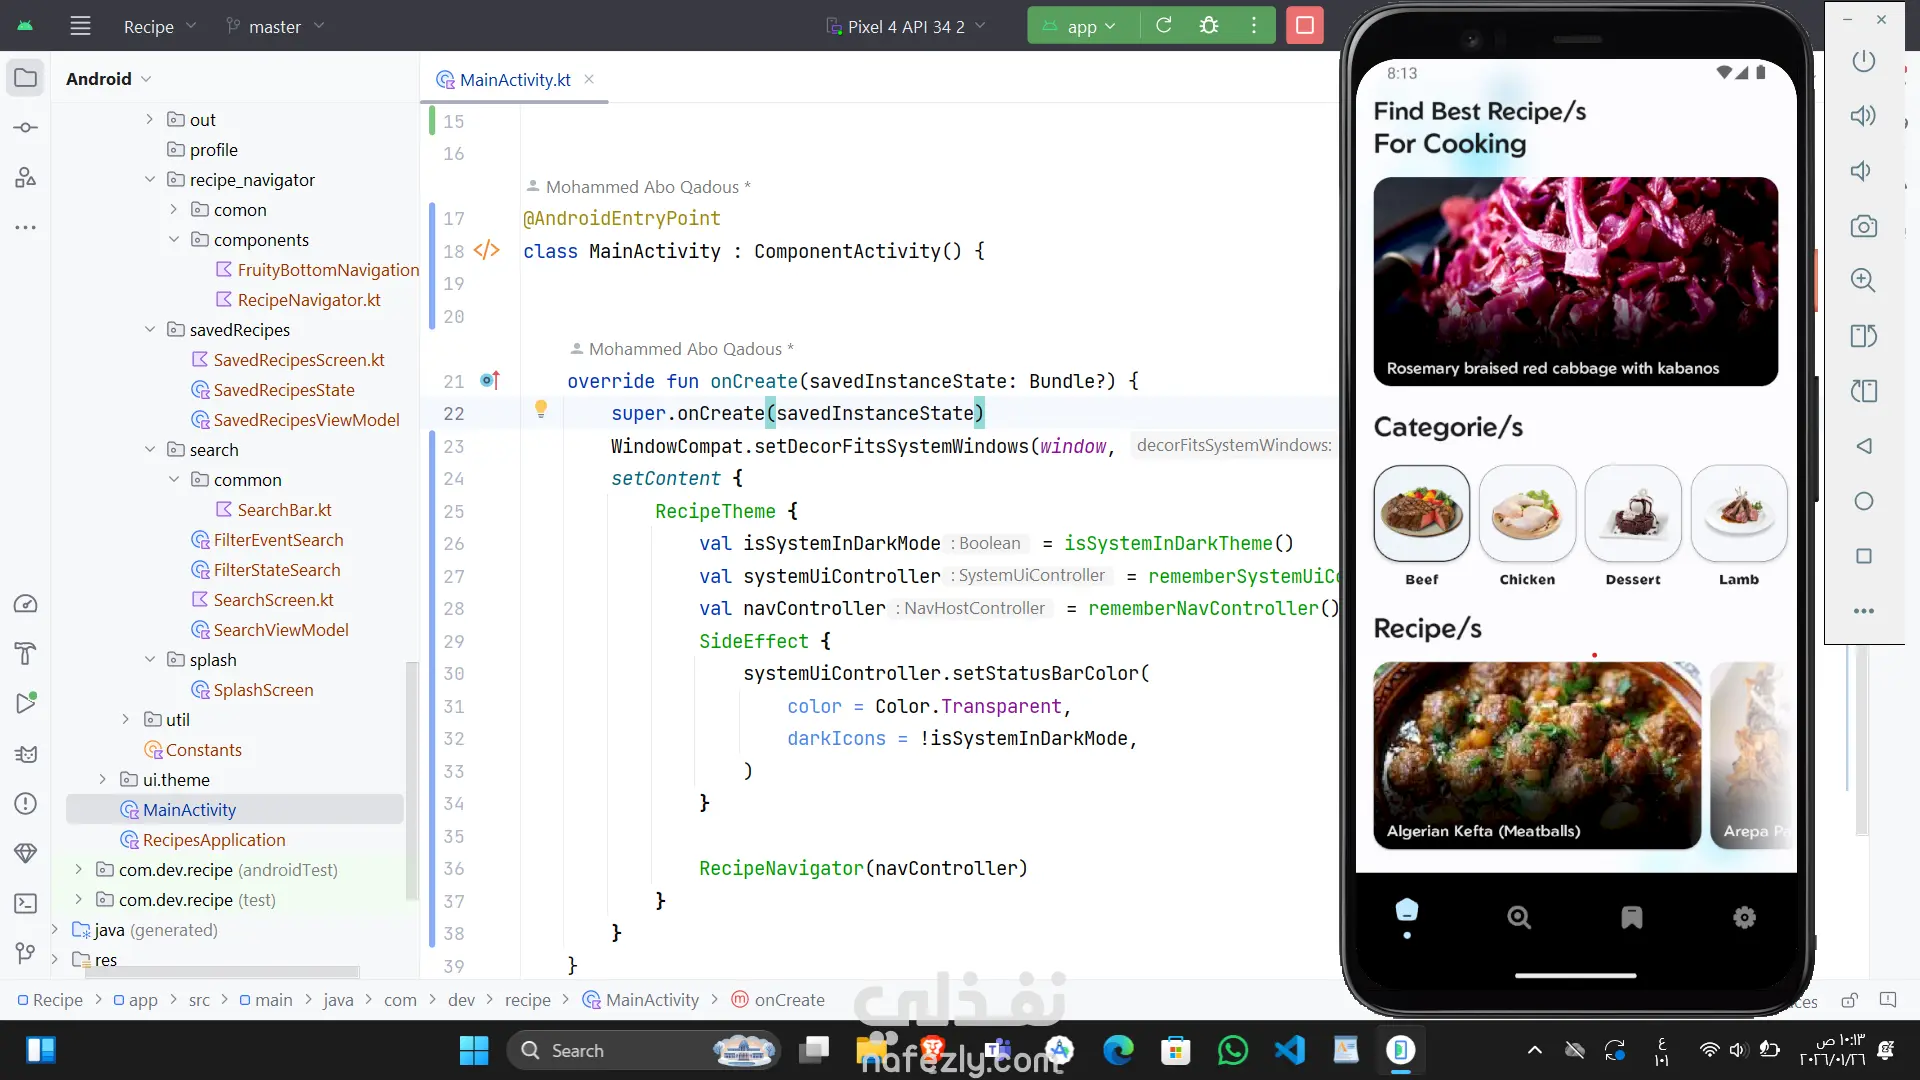The width and height of the screenshot is (1920, 1080).
Task: Click the onCreate breadcrumb link
Action: tap(789, 1000)
